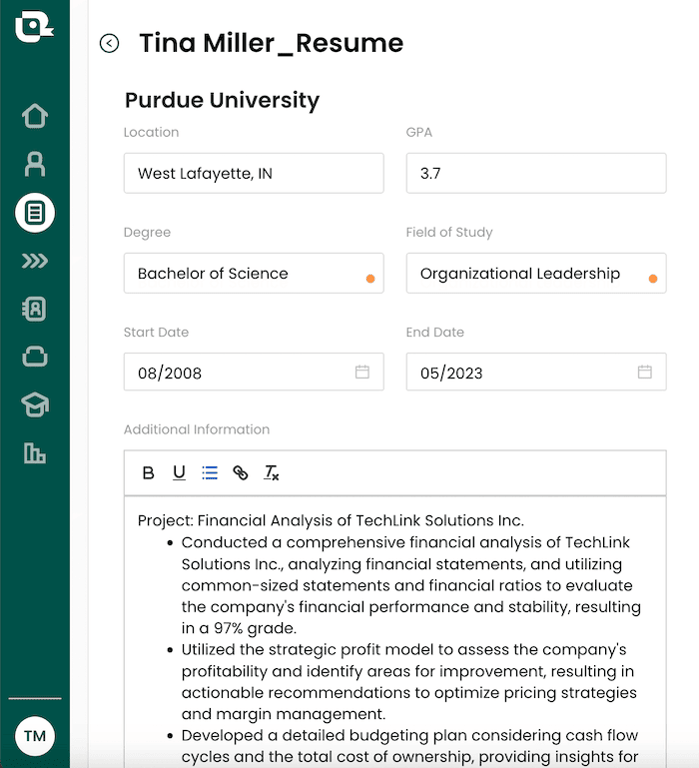This screenshot has height=768, width=699.
Task: Click the bullet starting 'Developed a detailed budgeting'
Action: point(410,745)
